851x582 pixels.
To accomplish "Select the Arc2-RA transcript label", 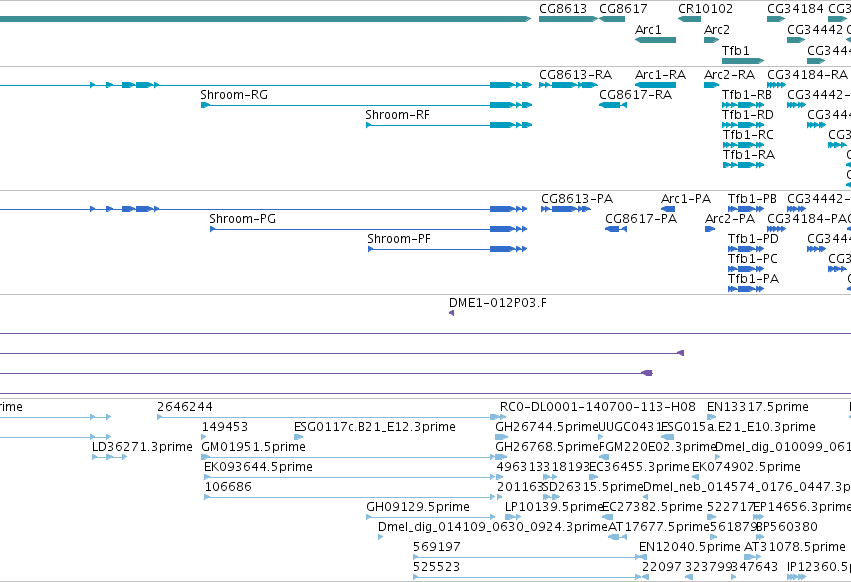I will pos(729,74).
